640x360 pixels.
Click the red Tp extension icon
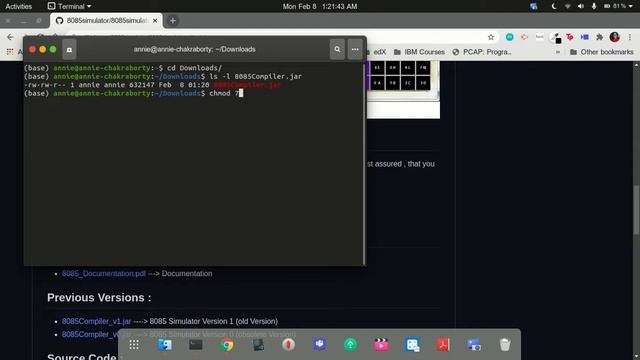[x=570, y=37]
